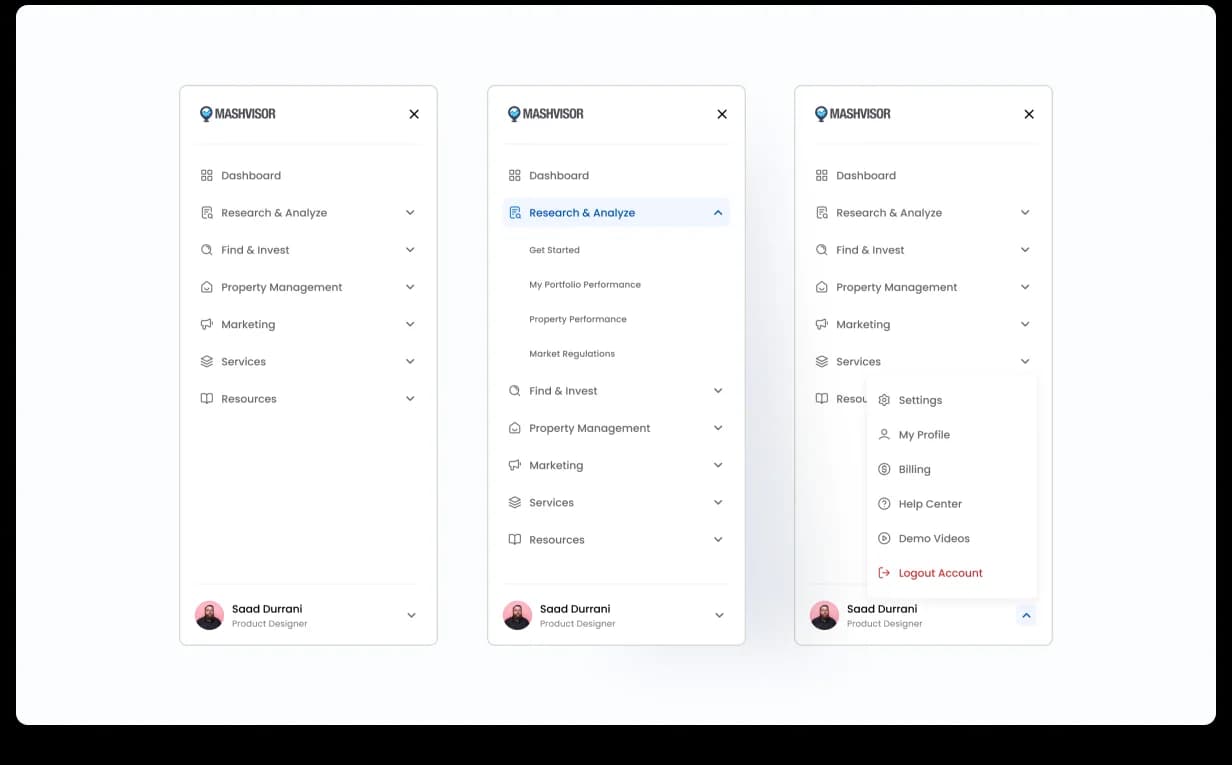Close the middle sidebar panel with X
This screenshot has height=765, width=1232.
click(x=722, y=114)
